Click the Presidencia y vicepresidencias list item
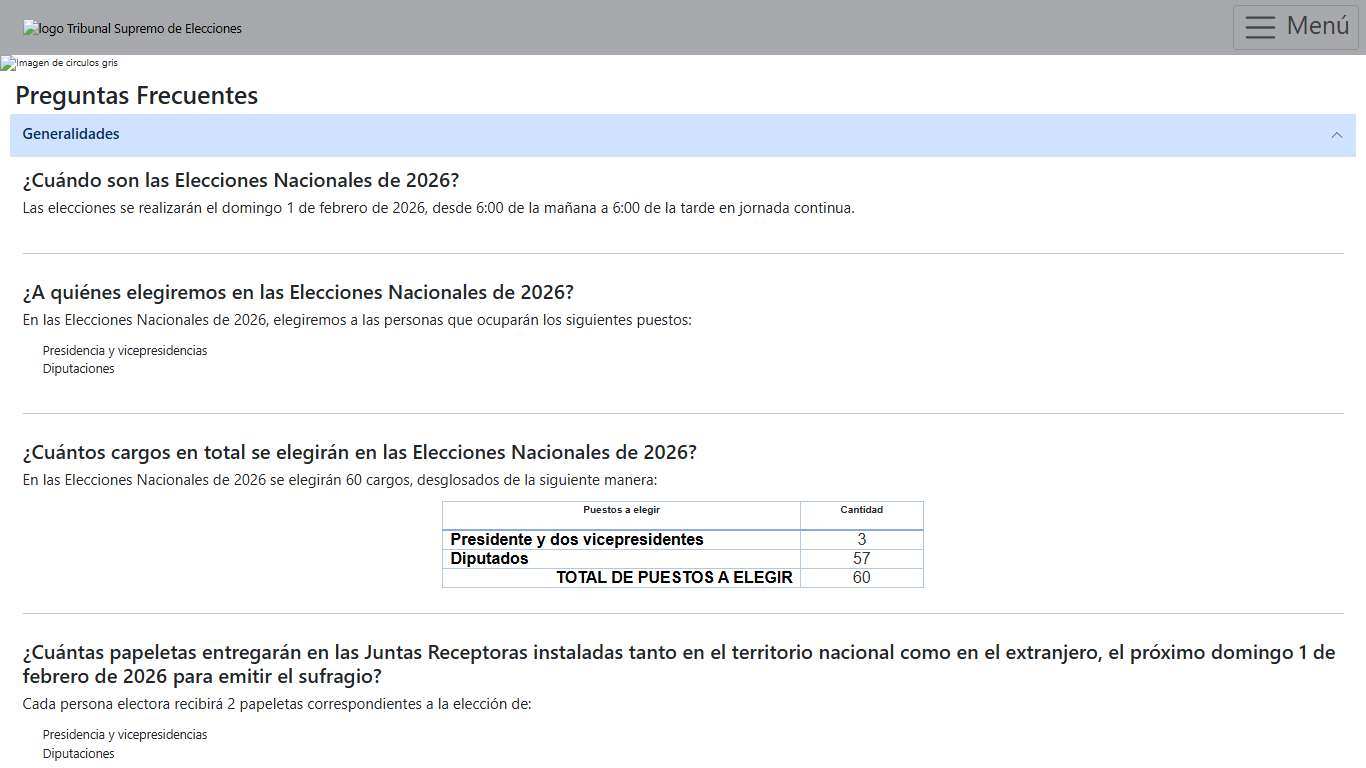 (124, 351)
